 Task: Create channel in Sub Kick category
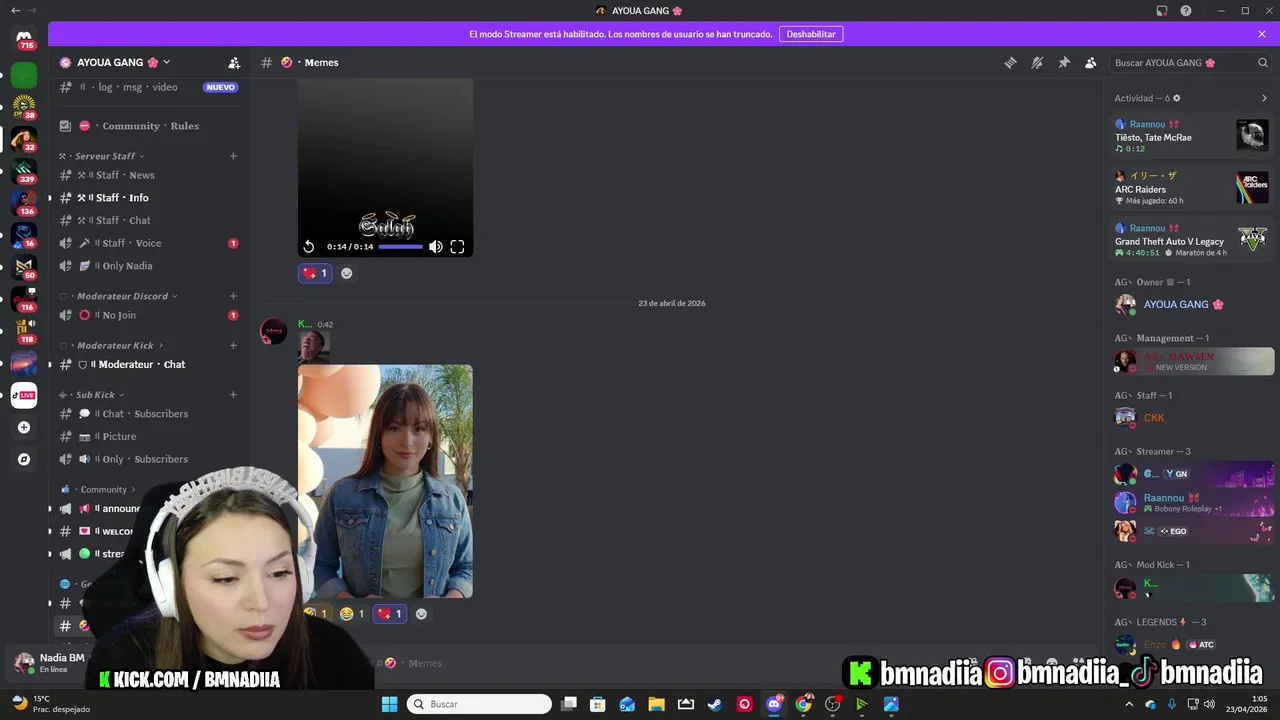233,394
